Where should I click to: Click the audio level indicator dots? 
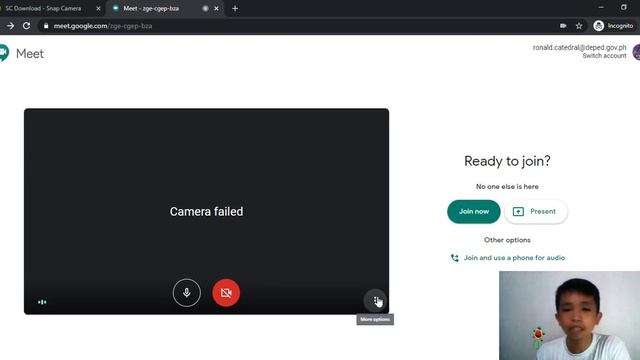[x=42, y=302]
